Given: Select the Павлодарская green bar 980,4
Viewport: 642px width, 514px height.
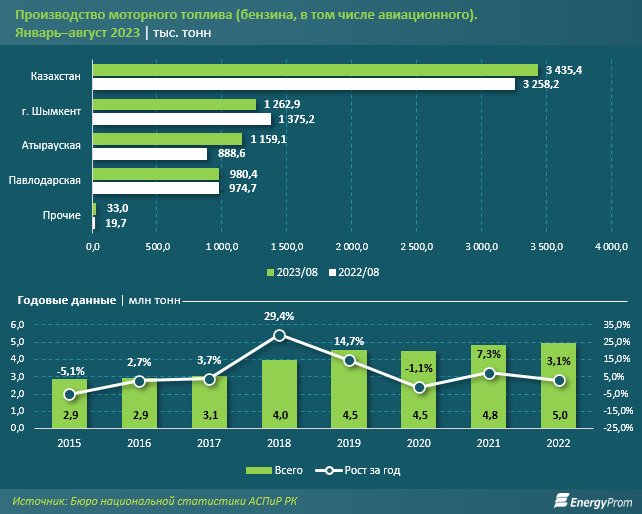Looking at the screenshot, I should pyautogui.click(x=156, y=174).
